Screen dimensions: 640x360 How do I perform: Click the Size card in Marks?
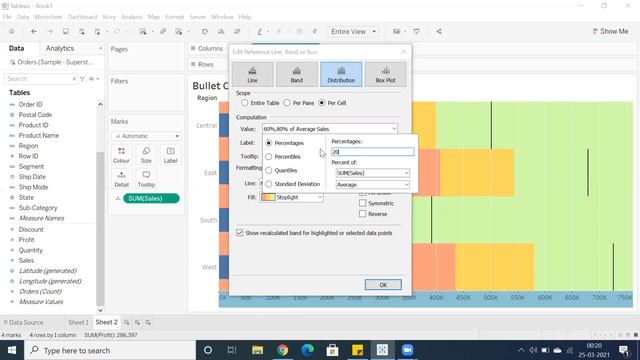pyautogui.click(x=146, y=156)
